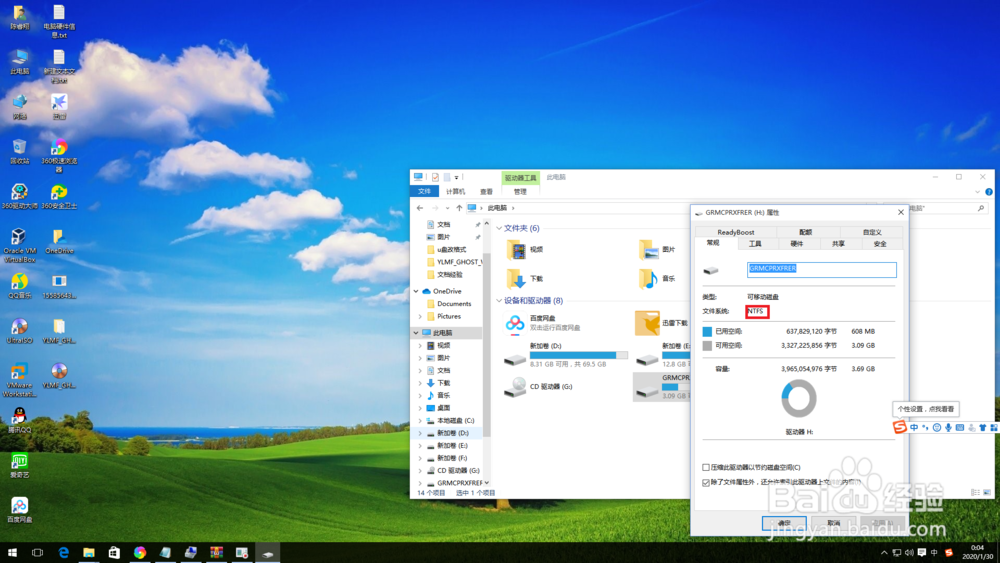The width and height of the screenshot is (1000, 563).
Task: Click the 个性设置，点我看看 tooltip
Action: click(x=926, y=409)
